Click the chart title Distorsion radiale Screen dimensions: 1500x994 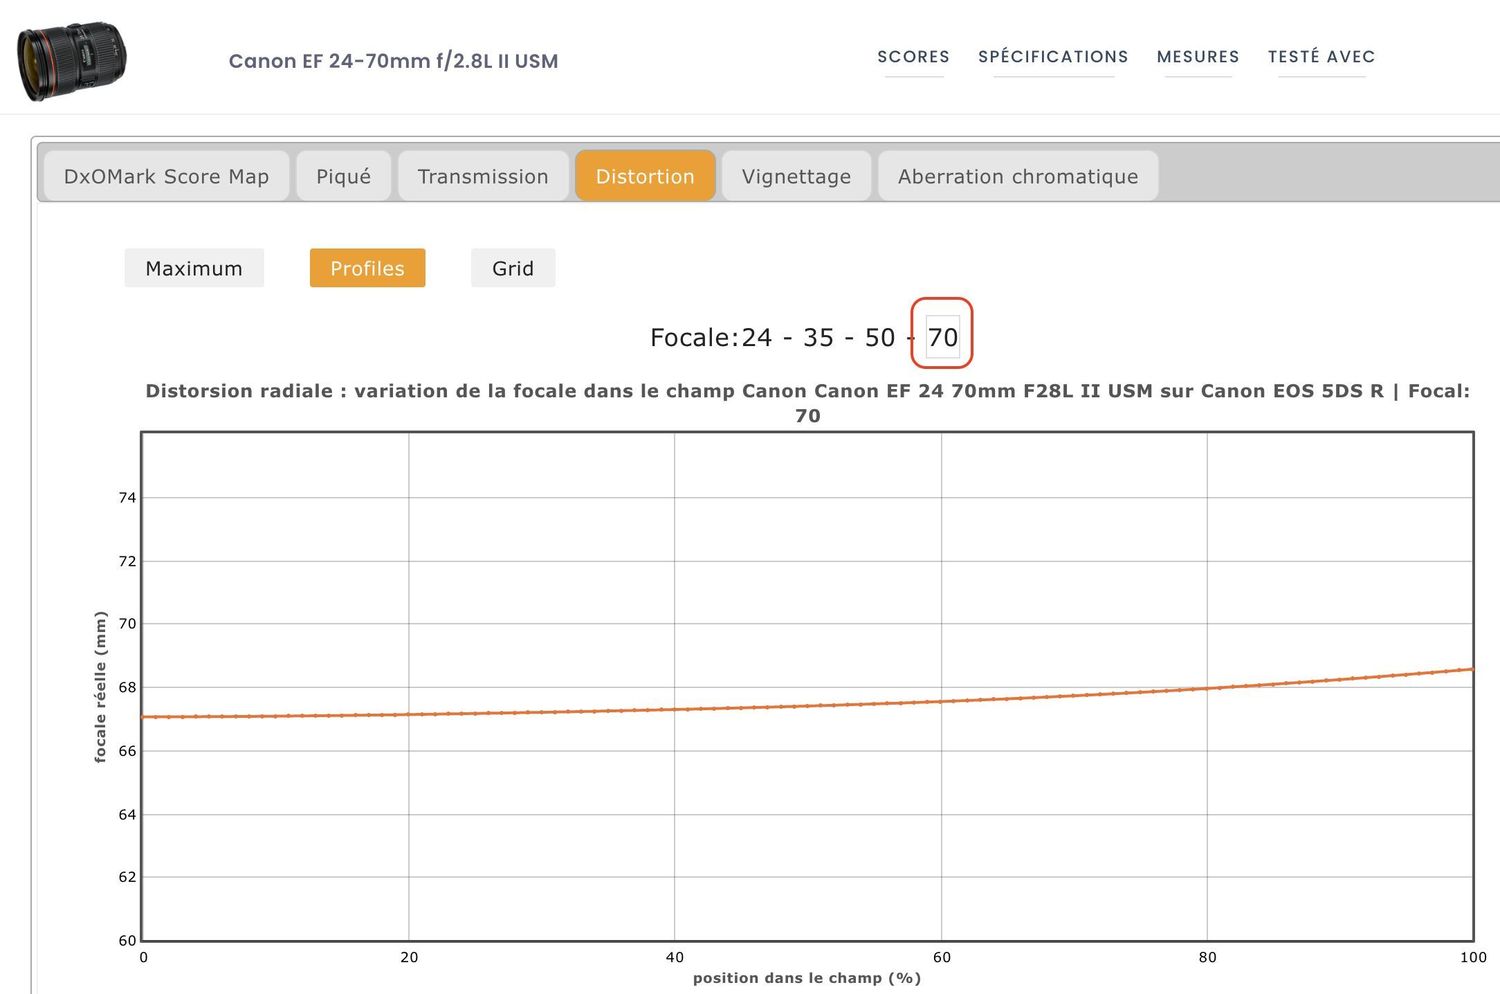(x=808, y=403)
